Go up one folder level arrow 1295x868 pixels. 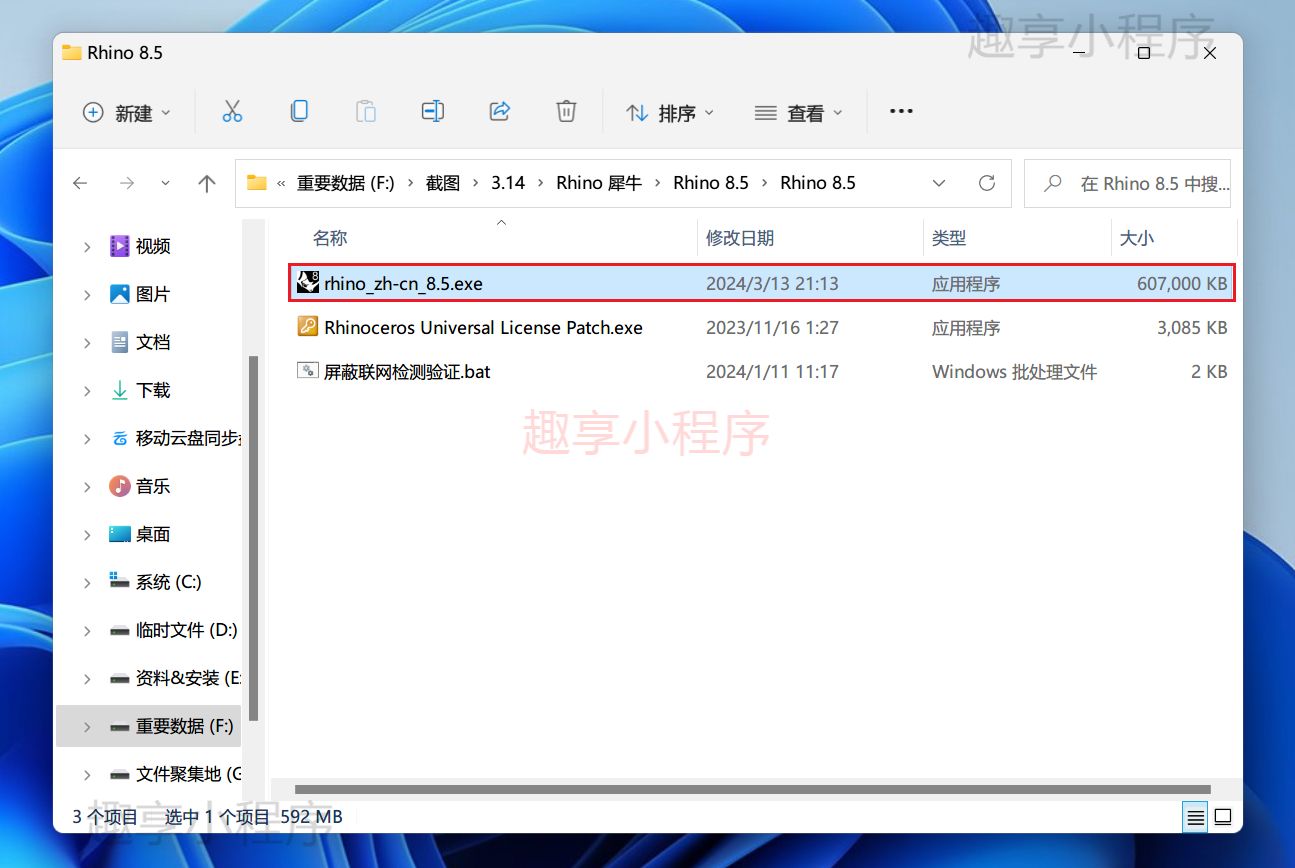click(207, 183)
